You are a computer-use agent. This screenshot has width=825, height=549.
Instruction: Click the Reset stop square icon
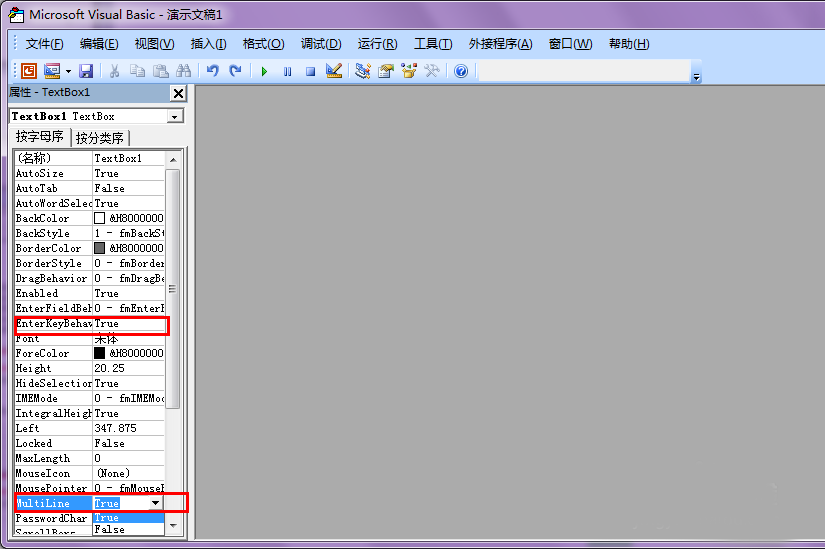coord(310,71)
